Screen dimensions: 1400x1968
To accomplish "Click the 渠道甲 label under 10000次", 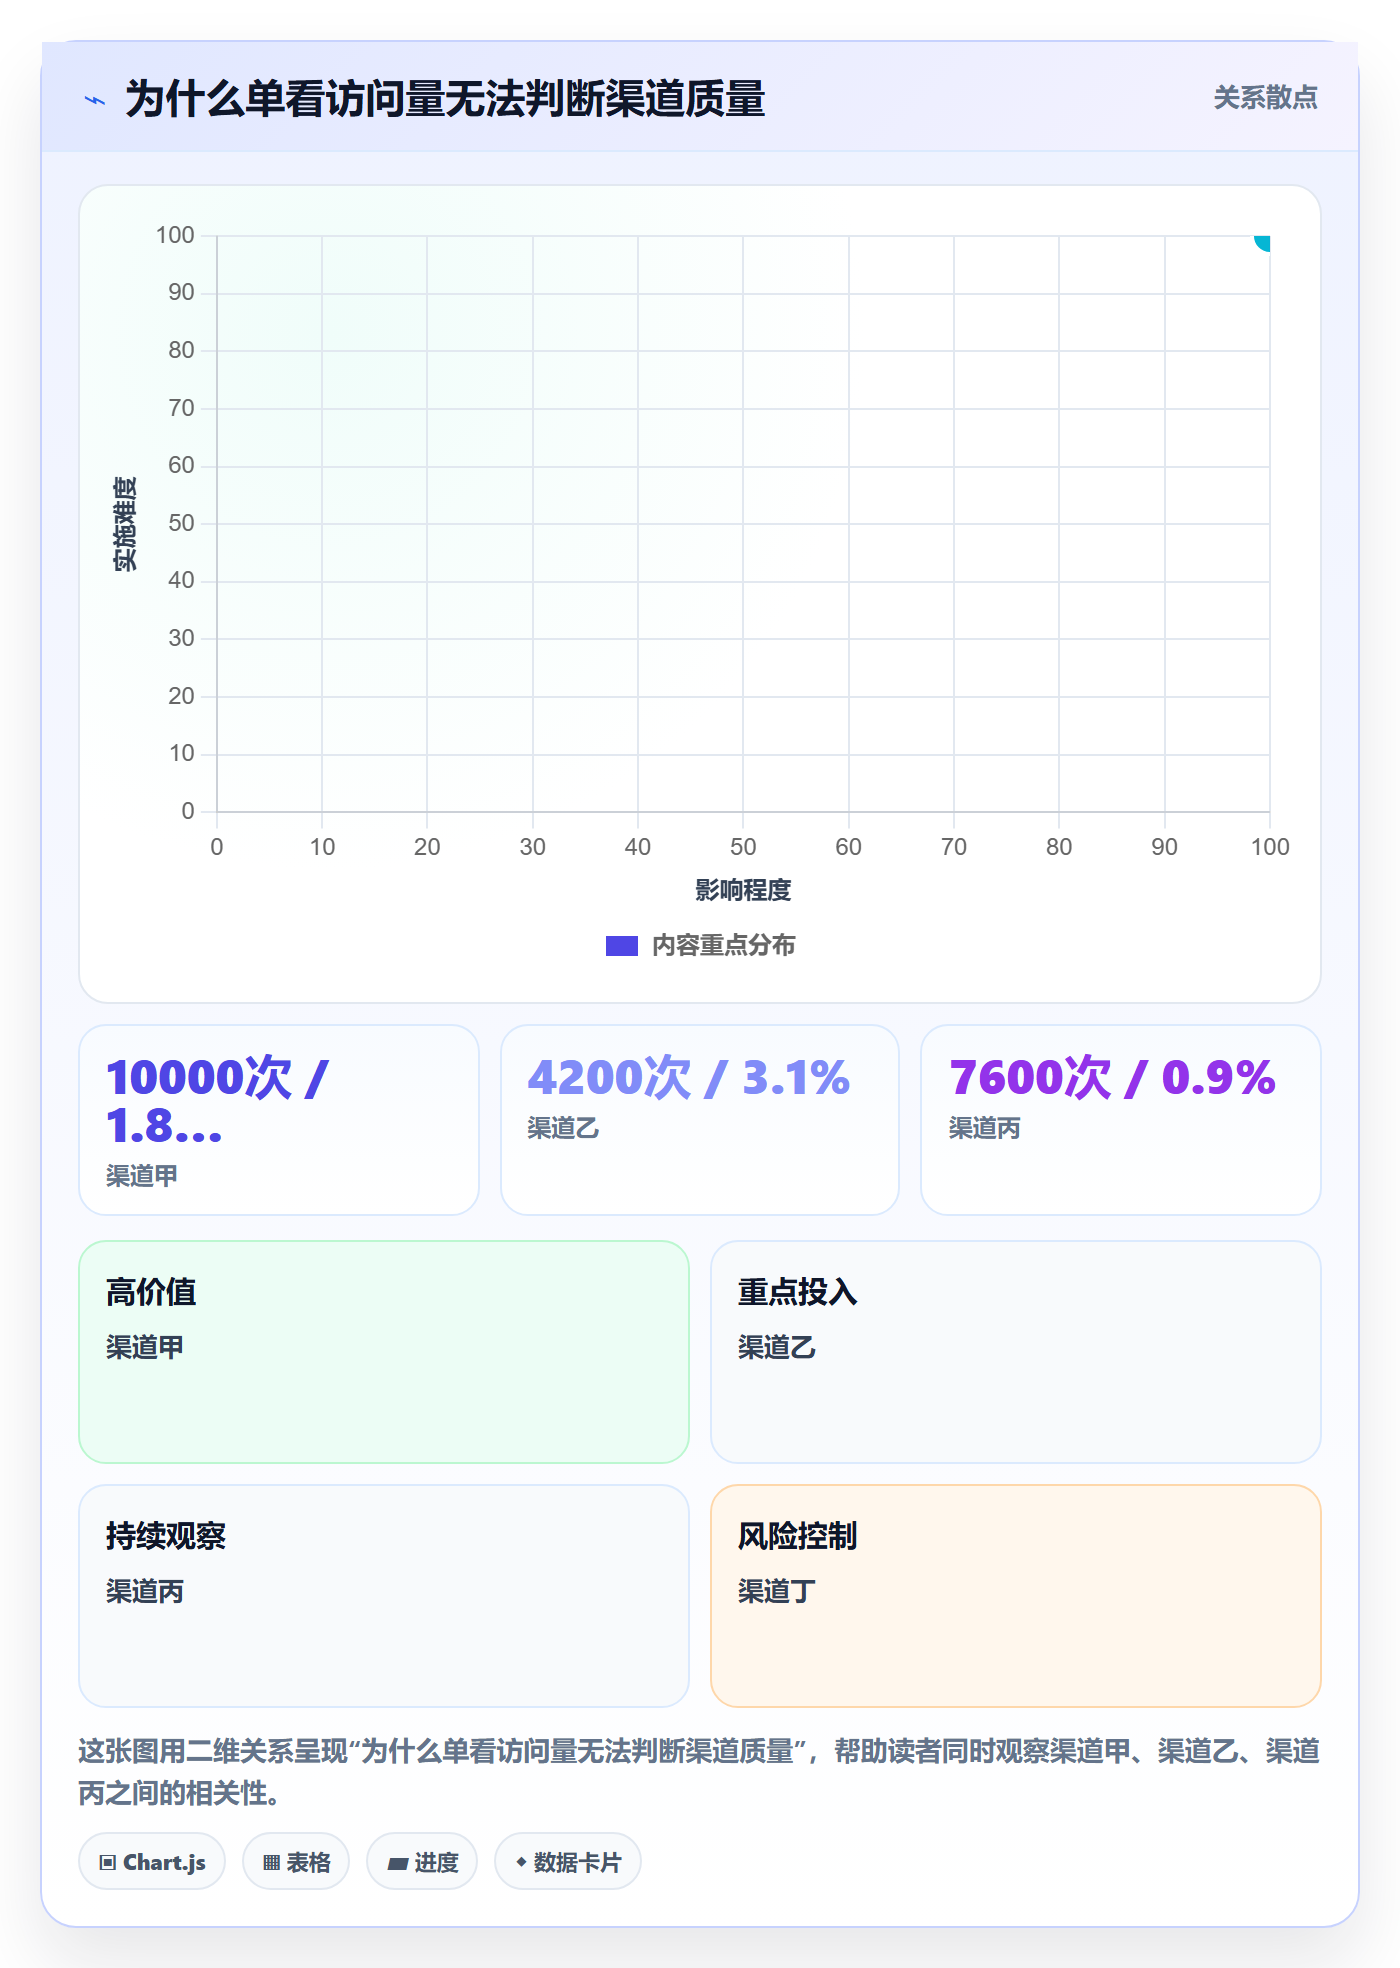I will tap(142, 1176).
